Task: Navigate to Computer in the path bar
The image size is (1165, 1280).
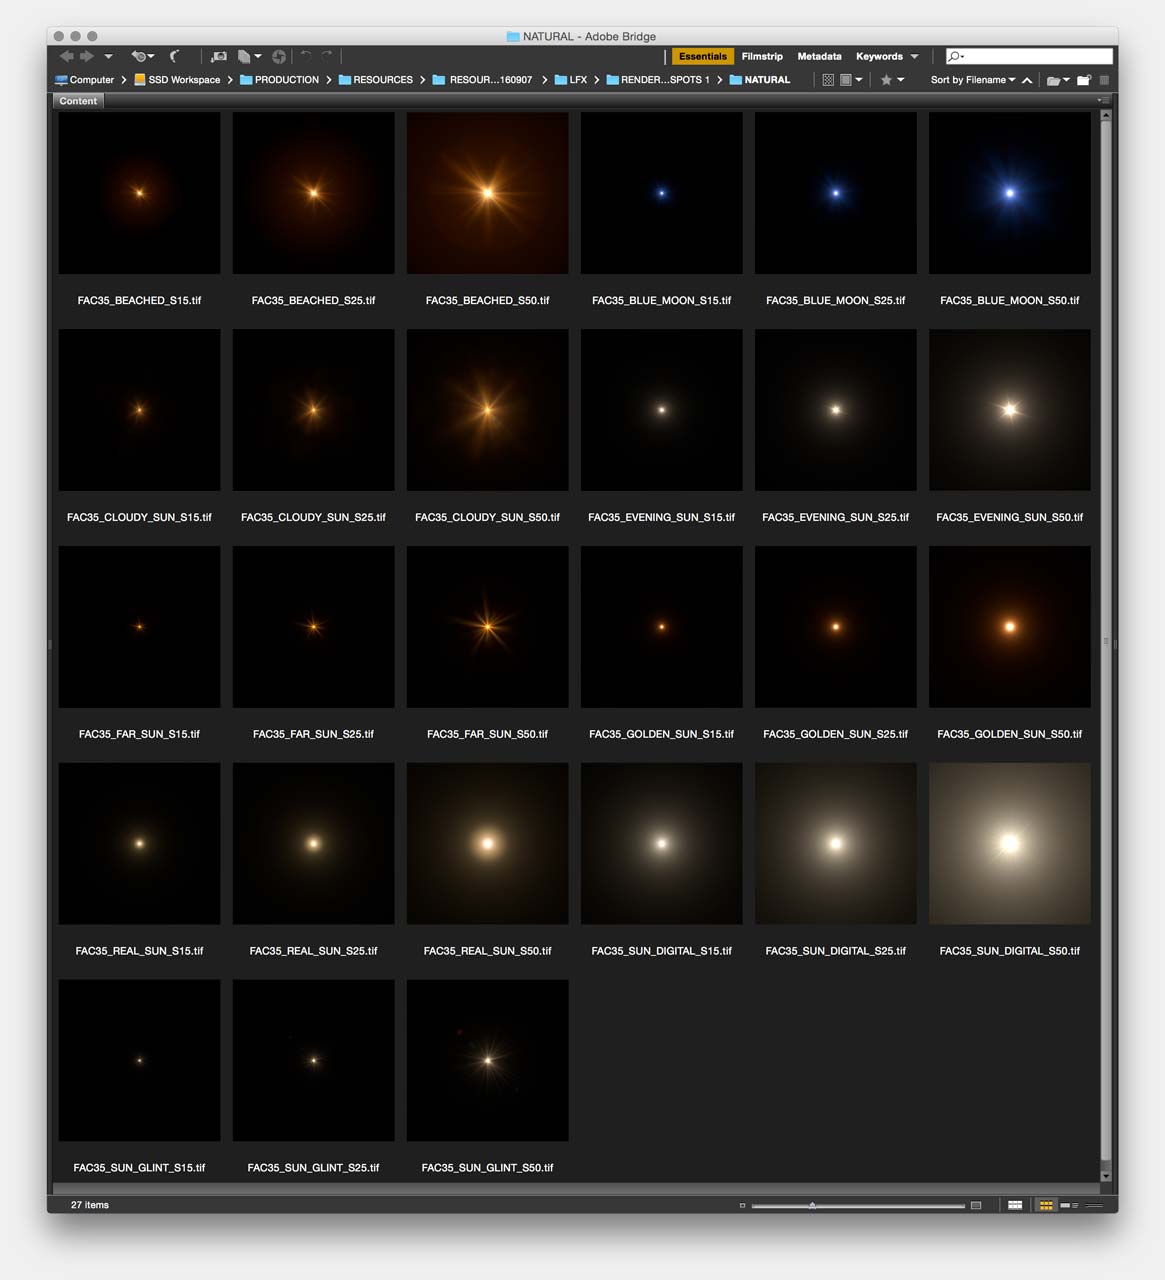Action: pos(84,80)
